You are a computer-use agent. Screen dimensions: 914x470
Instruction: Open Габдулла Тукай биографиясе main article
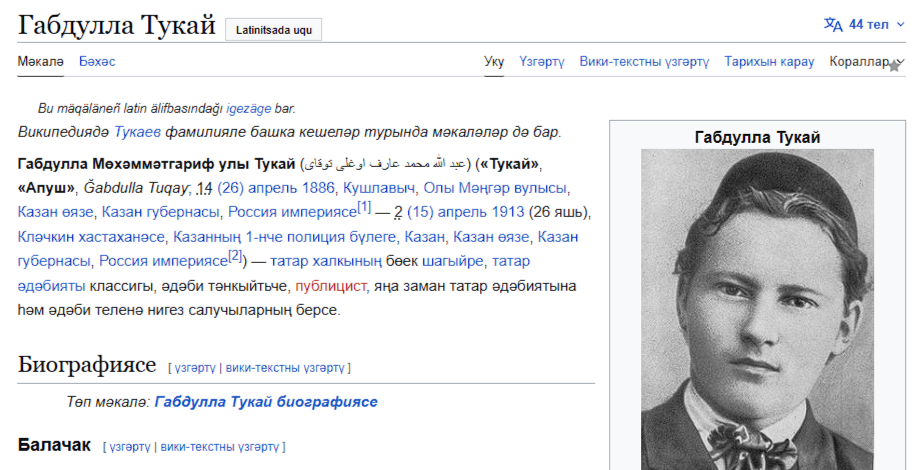266,402
